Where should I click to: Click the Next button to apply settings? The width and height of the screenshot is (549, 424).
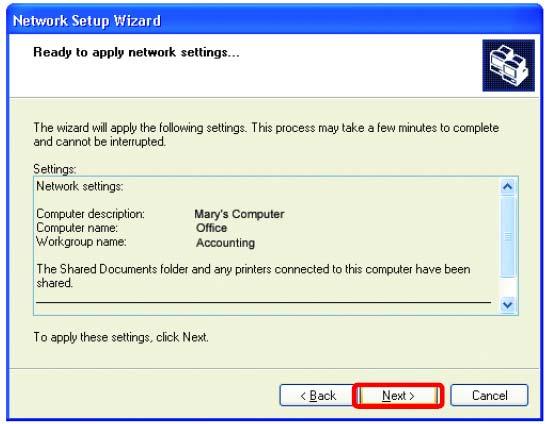[x=398, y=396]
